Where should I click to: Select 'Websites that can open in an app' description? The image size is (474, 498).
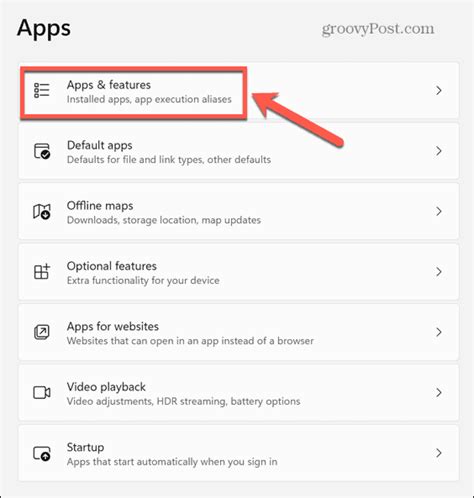[x=190, y=341]
